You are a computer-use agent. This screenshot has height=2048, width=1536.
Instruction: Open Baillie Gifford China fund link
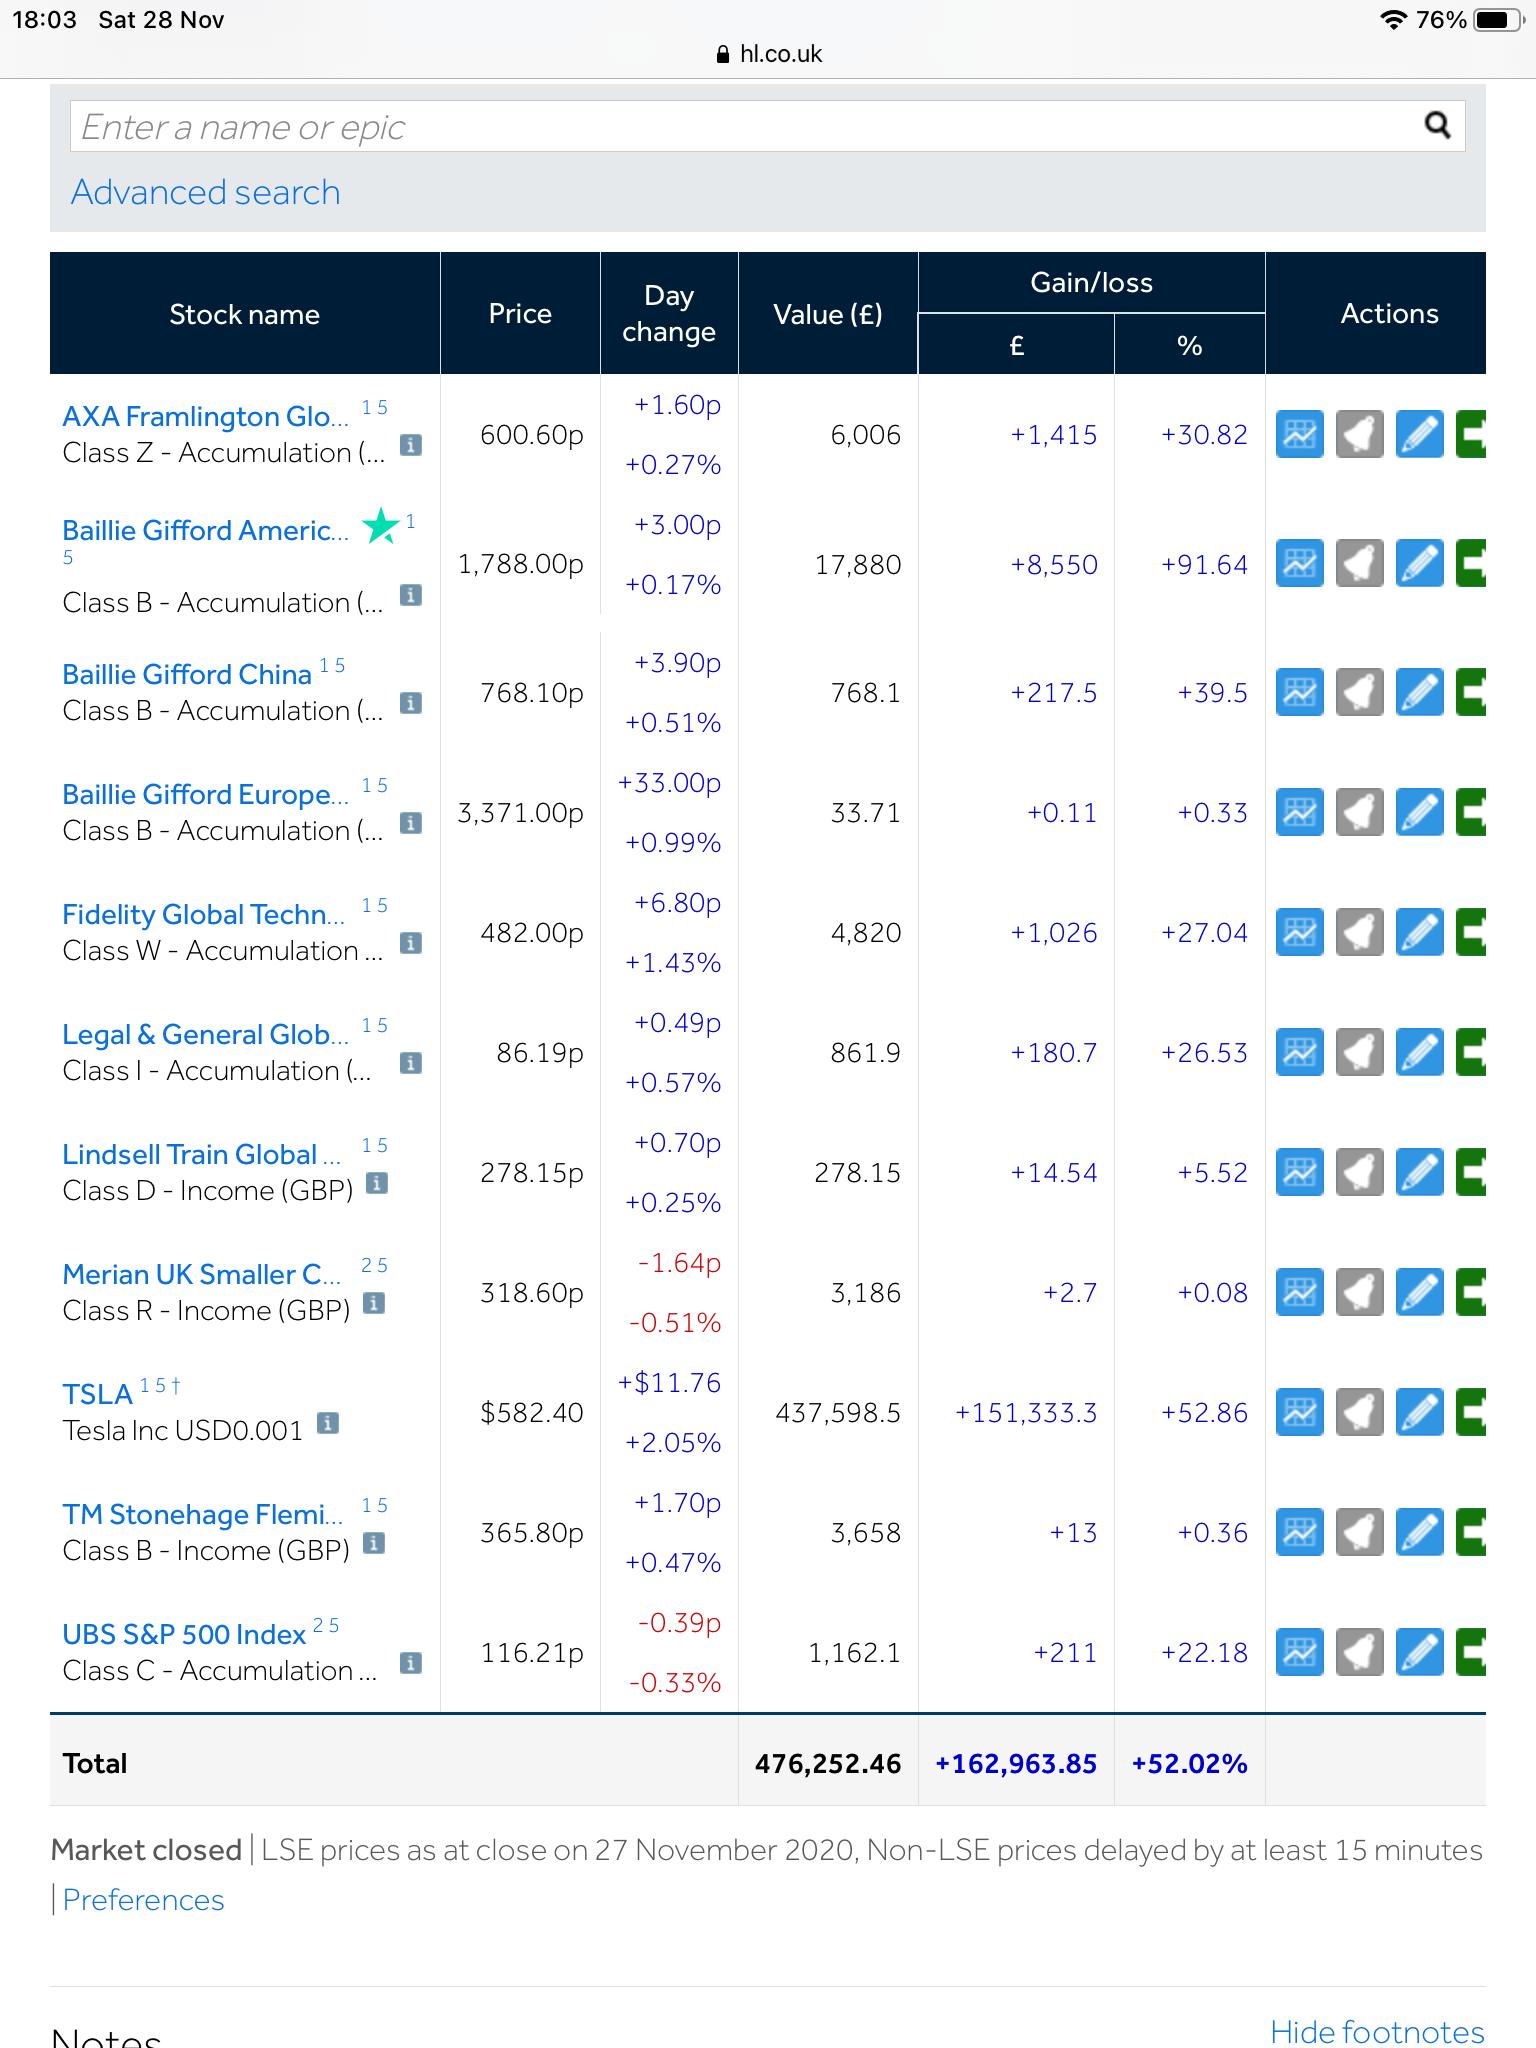[187, 675]
